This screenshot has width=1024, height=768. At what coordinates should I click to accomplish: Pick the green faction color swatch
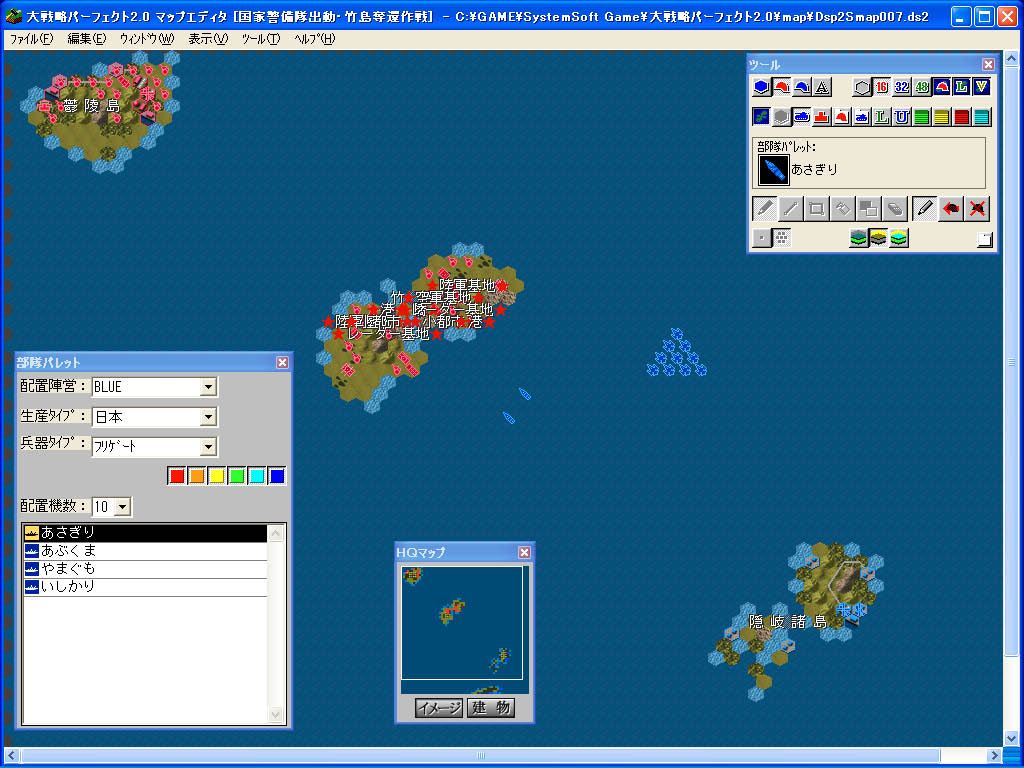click(237, 476)
